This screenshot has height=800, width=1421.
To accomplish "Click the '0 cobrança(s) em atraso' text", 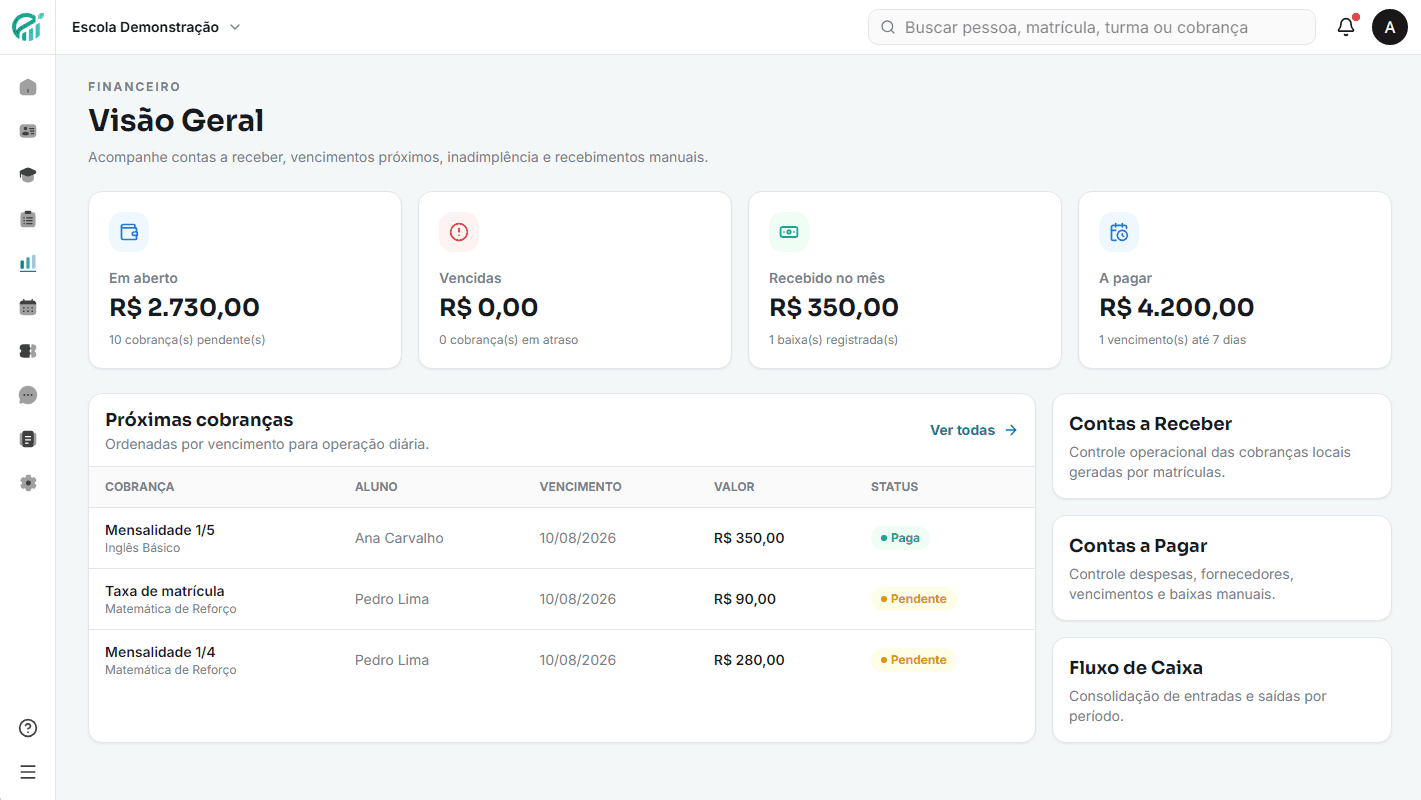I will [x=509, y=340].
